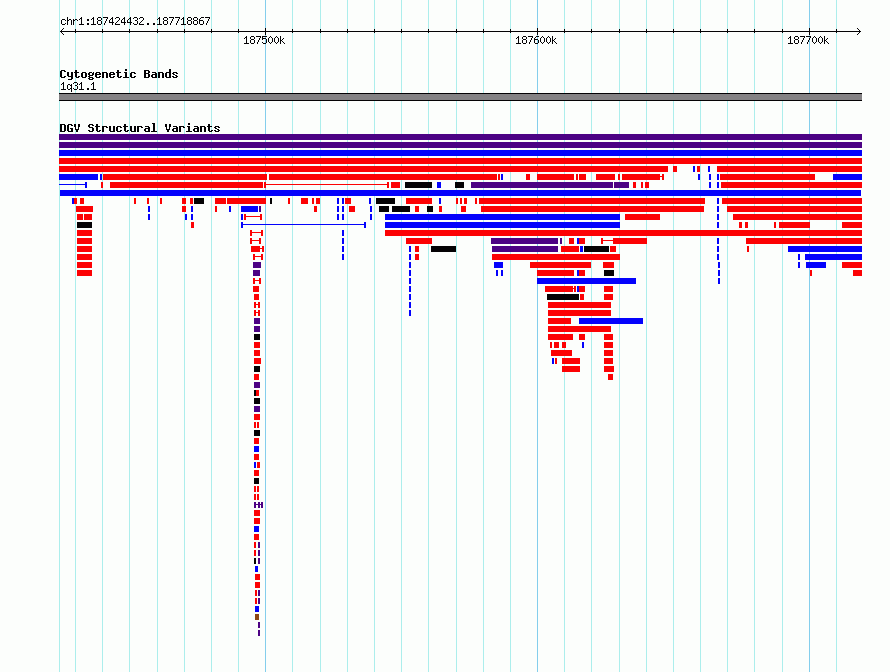Click the chr1:187424432..187718867 coordinate label

(x=135, y=21)
